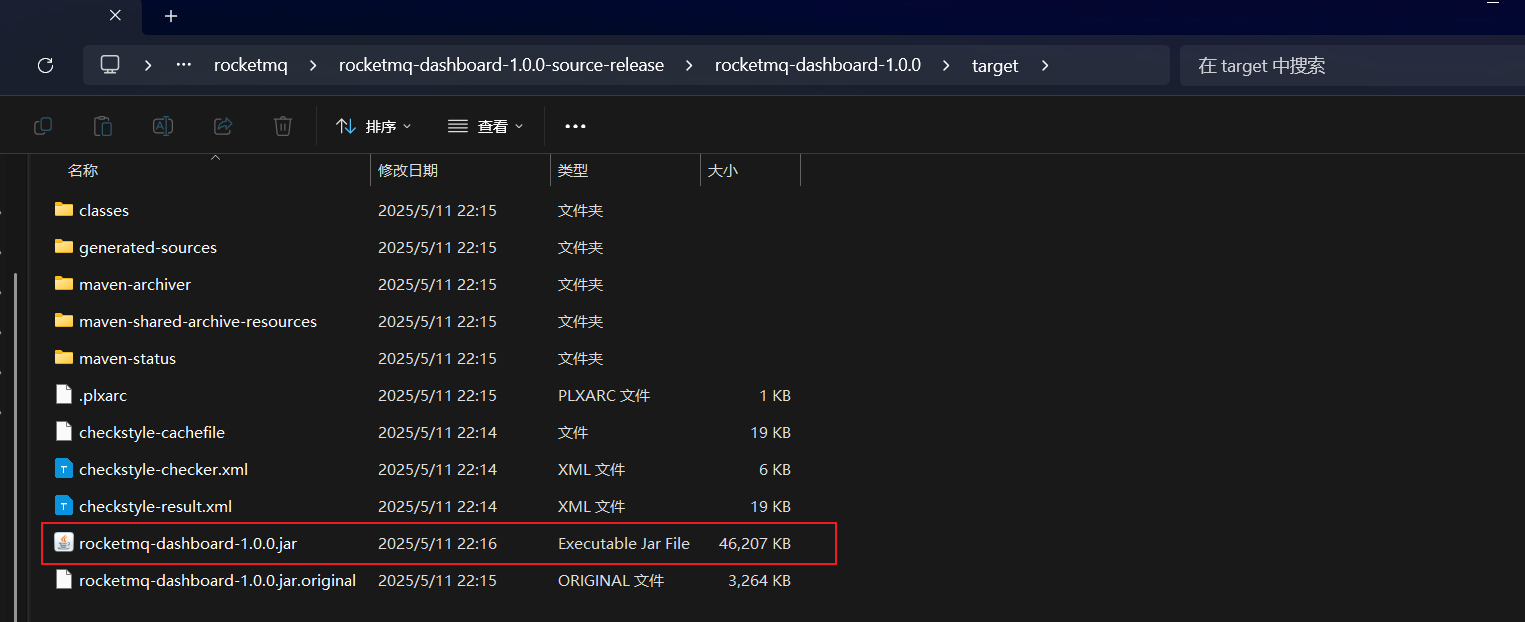The image size is (1525, 622).
Task: Select the rocketmq-dashboard-1.0.0.jar.original file icon
Action: pos(64,580)
